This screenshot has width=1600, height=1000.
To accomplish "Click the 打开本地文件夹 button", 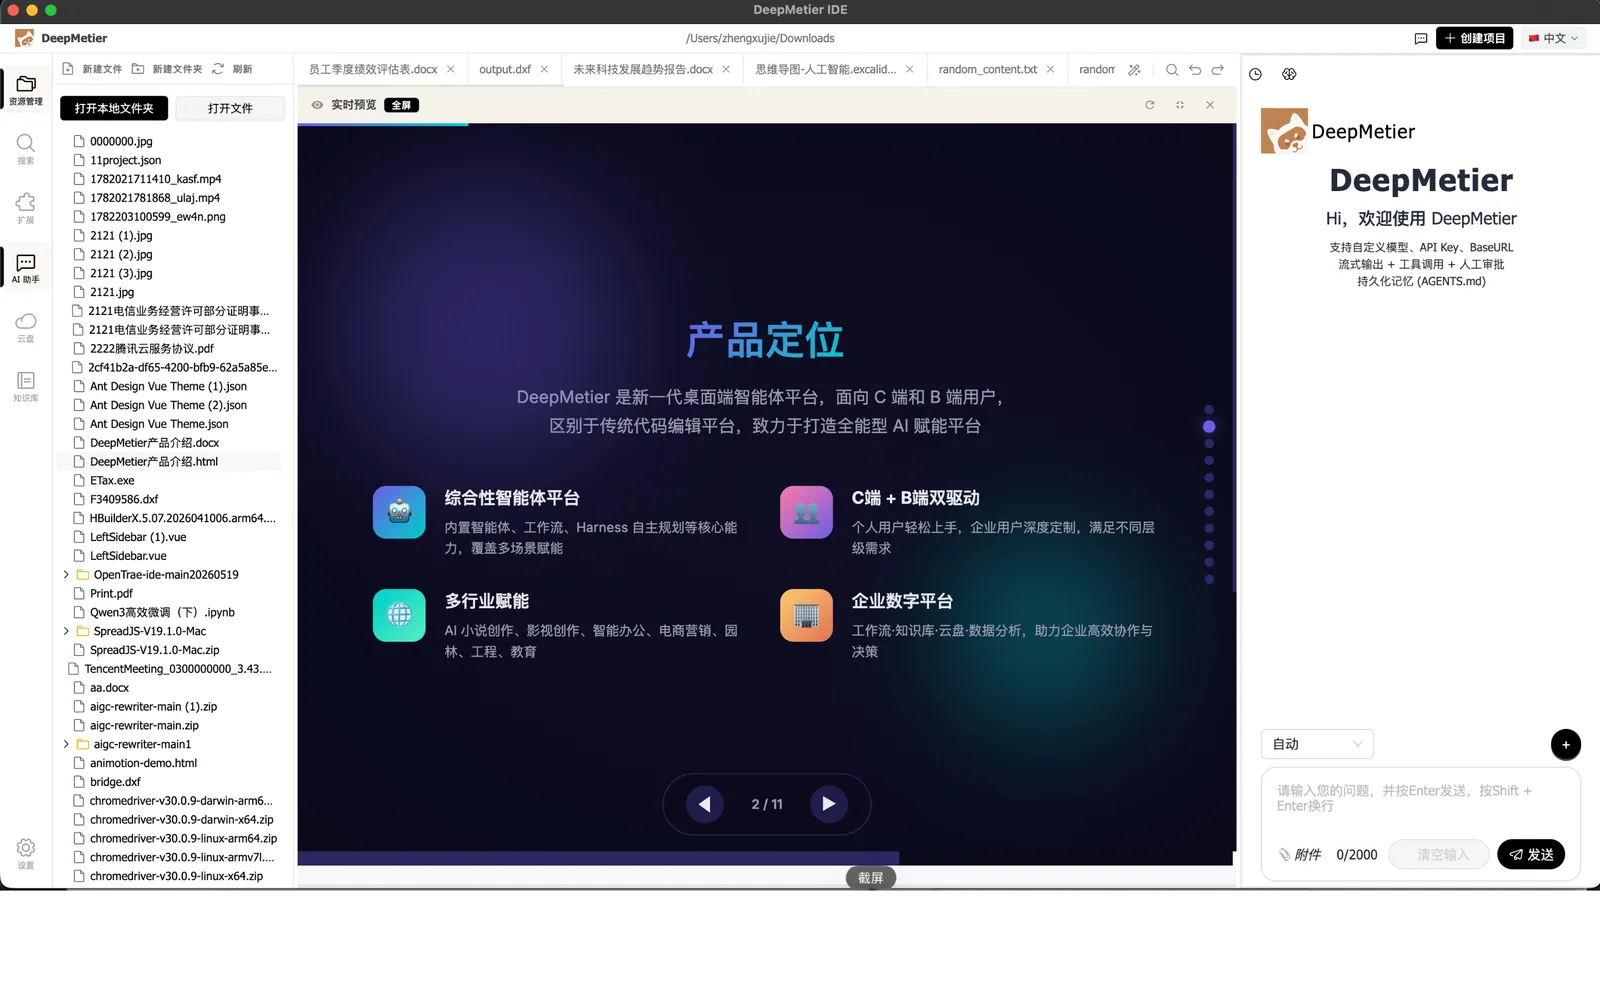I will coord(114,108).
